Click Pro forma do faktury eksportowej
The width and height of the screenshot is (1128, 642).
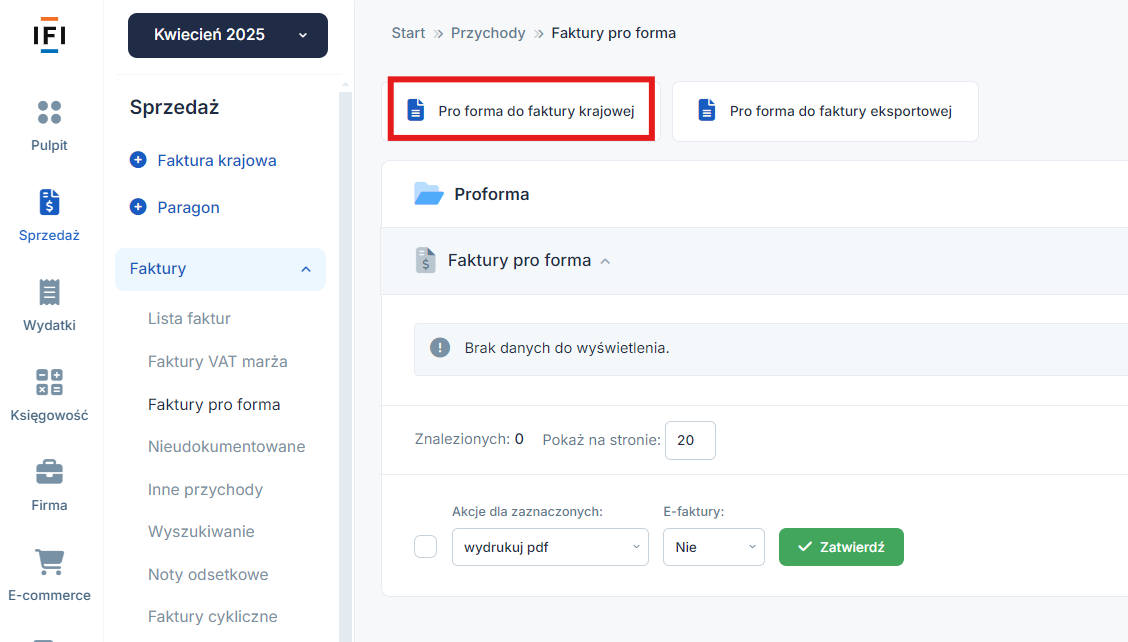(825, 111)
